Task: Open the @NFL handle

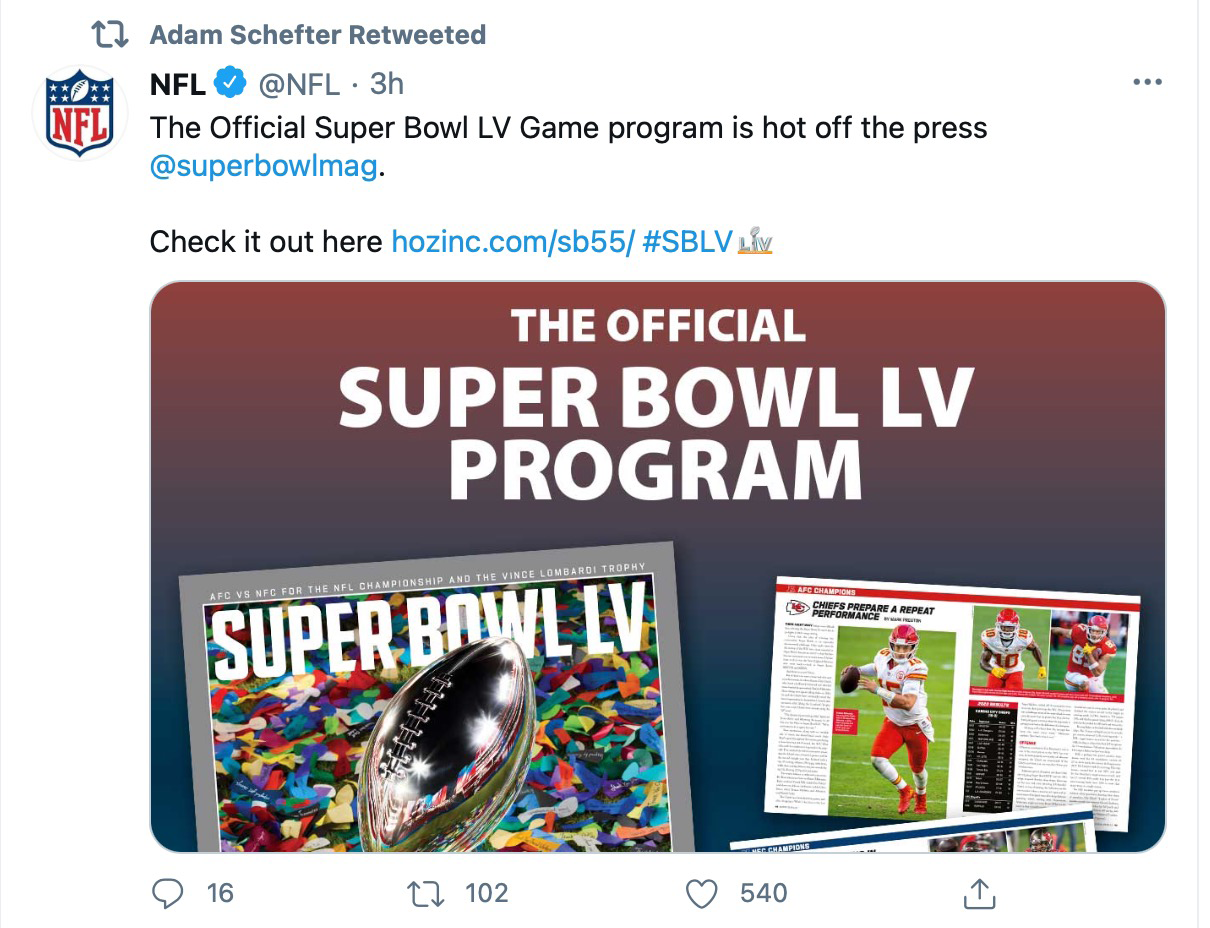Action: tap(299, 84)
